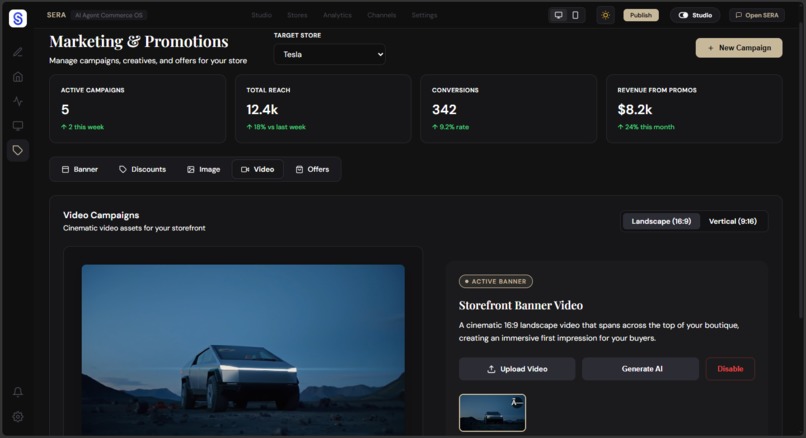Click the Marketing & Promotions title
The height and width of the screenshot is (438, 806).
(139, 41)
